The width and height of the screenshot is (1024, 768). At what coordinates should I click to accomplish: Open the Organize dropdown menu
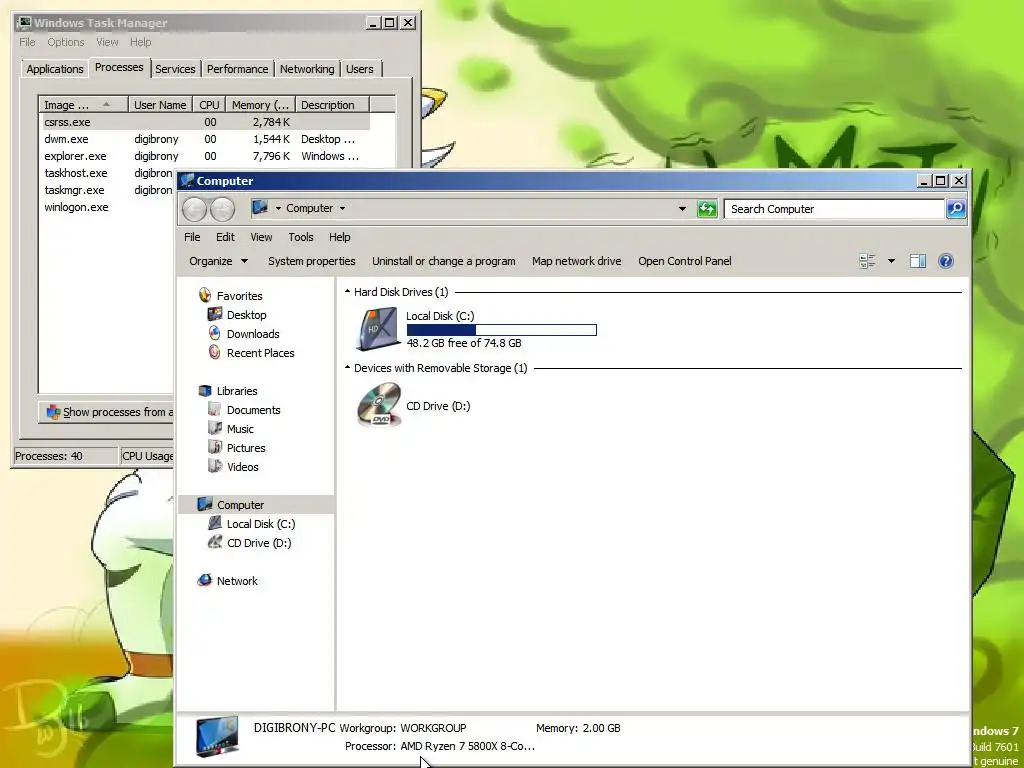218,261
